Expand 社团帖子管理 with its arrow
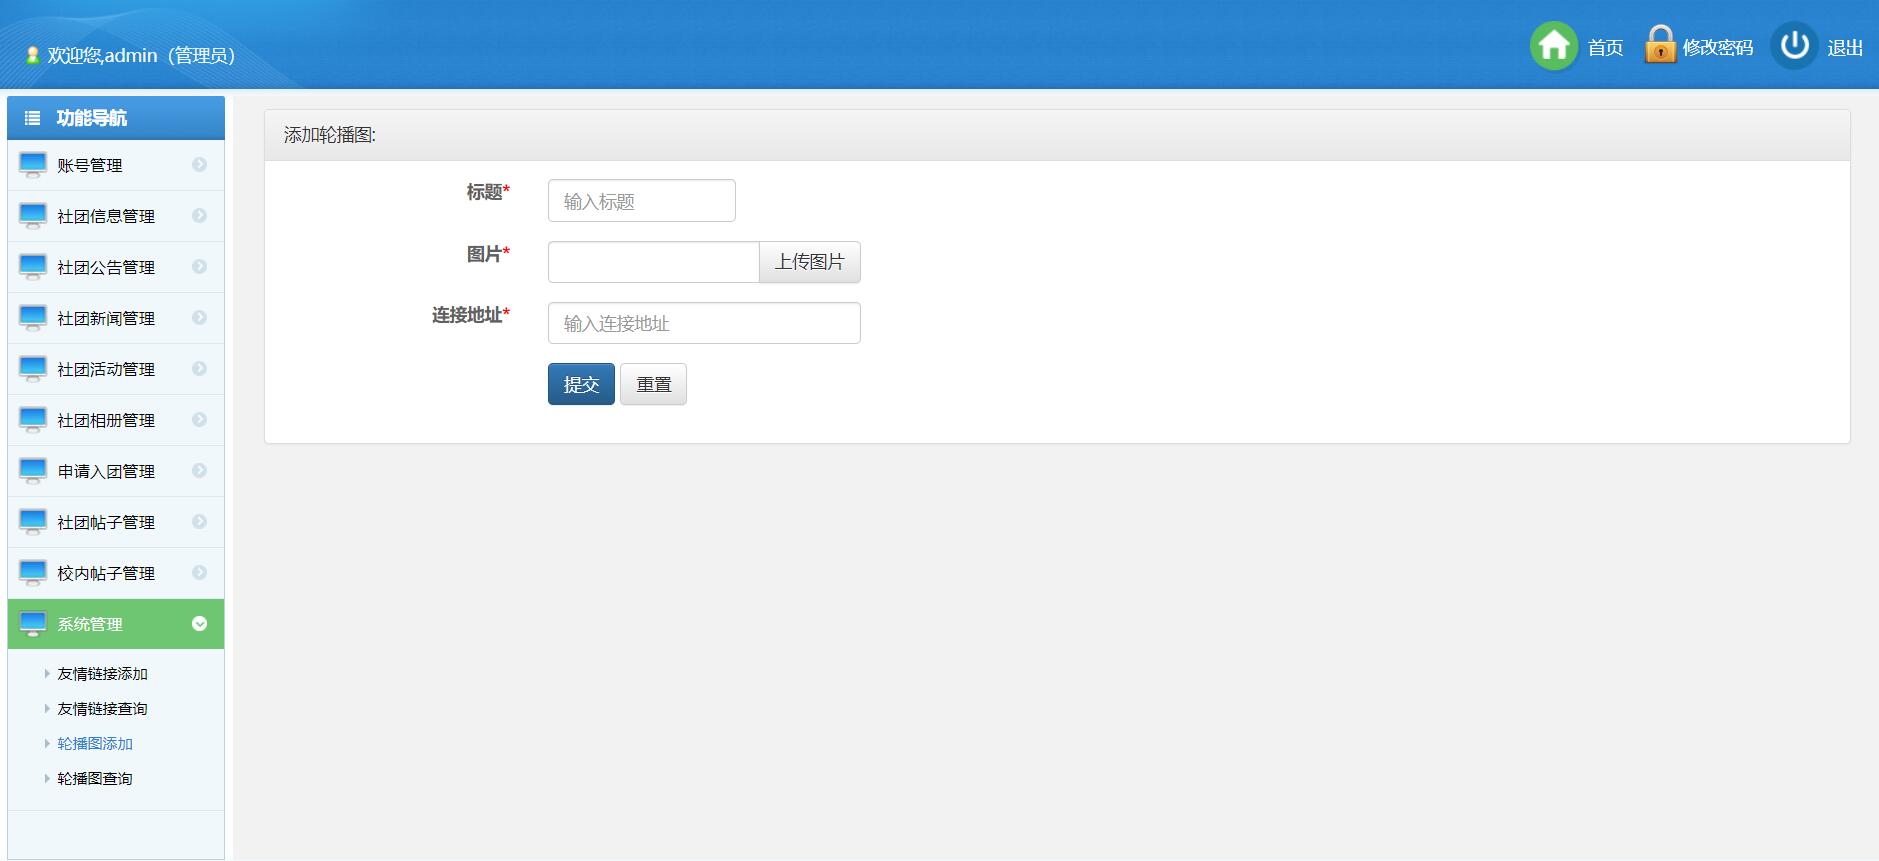1879x861 pixels. tap(199, 522)
